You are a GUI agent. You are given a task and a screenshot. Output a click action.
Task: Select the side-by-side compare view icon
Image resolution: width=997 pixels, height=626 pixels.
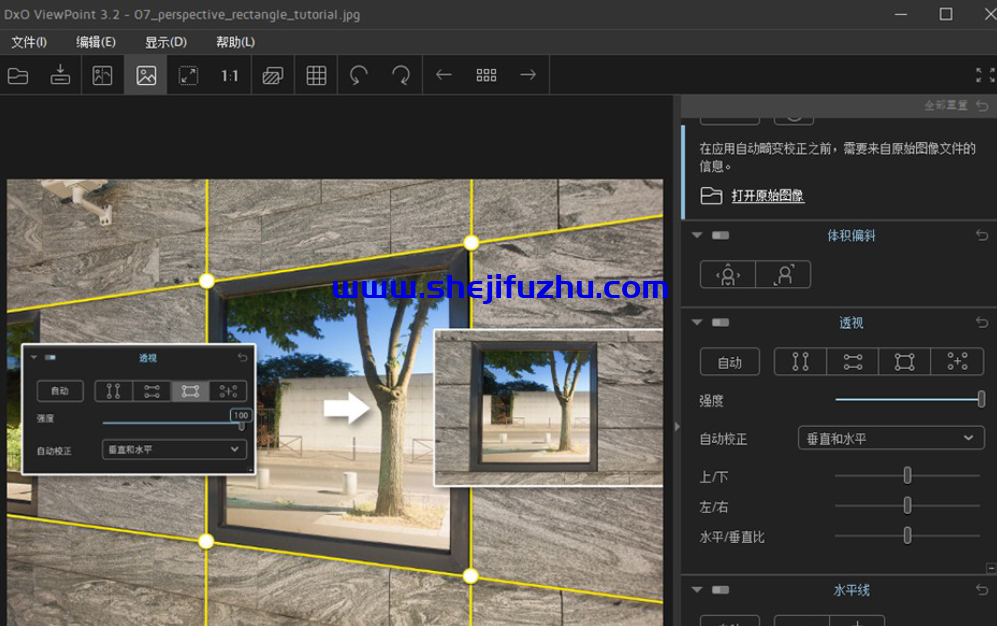click(102, 75)
